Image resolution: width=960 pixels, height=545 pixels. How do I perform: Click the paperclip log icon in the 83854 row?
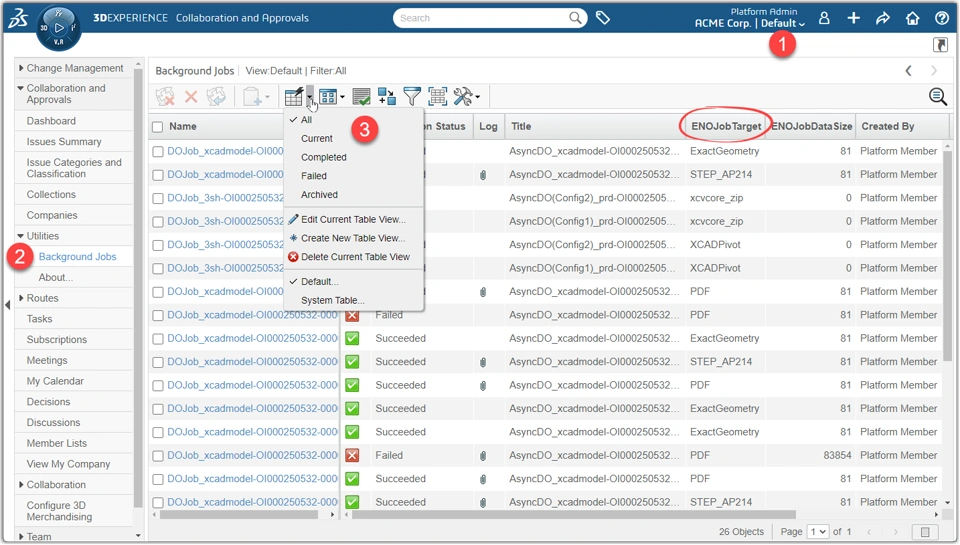point(483,456)
